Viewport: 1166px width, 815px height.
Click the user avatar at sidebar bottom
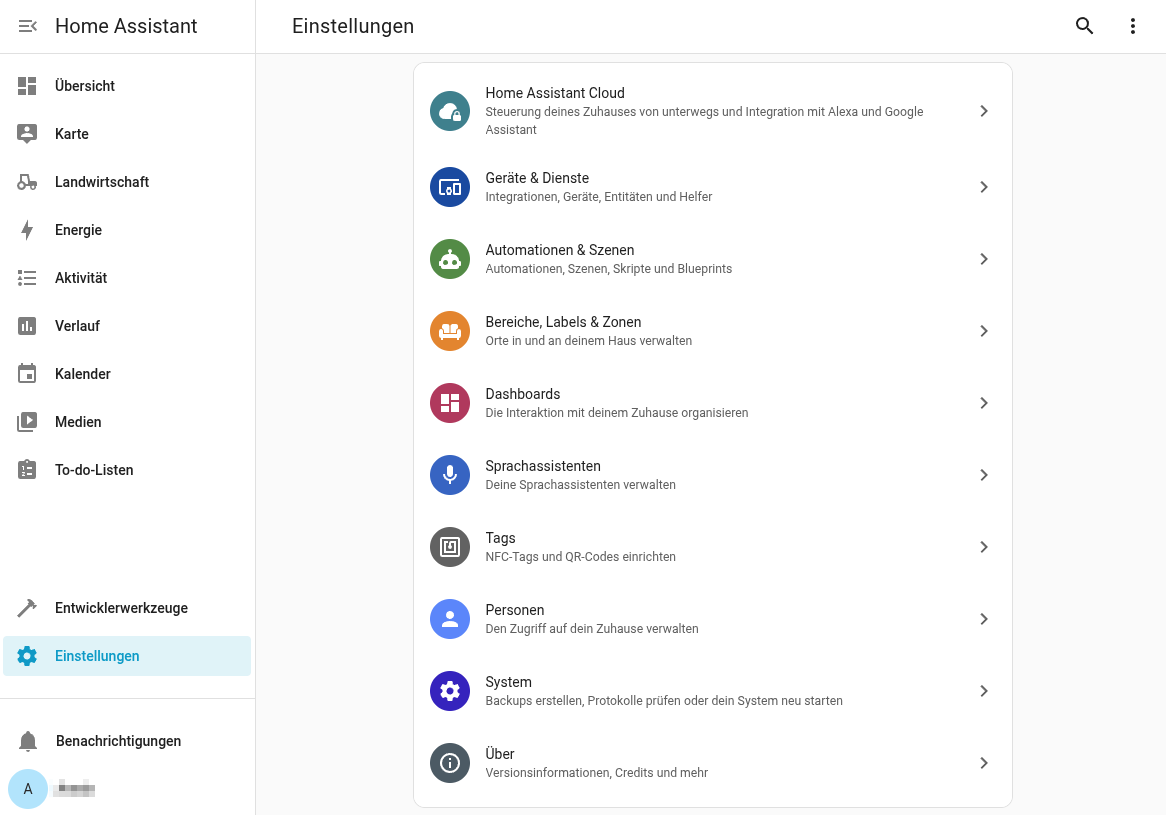point(28,789)
